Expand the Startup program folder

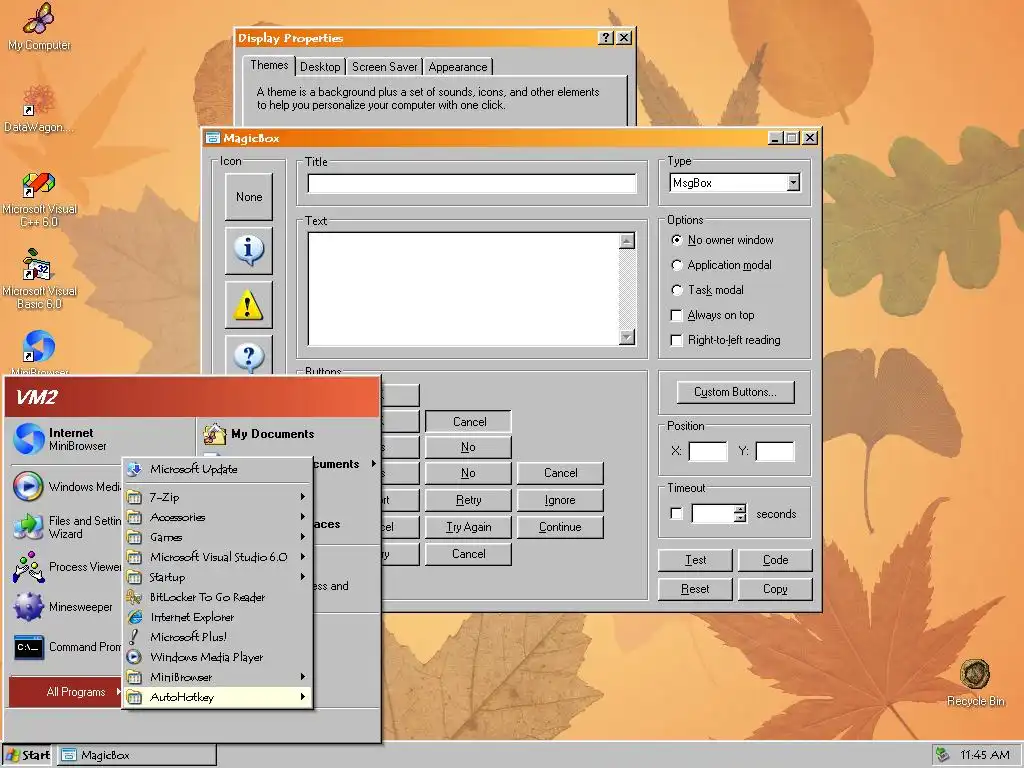[217, 577]
